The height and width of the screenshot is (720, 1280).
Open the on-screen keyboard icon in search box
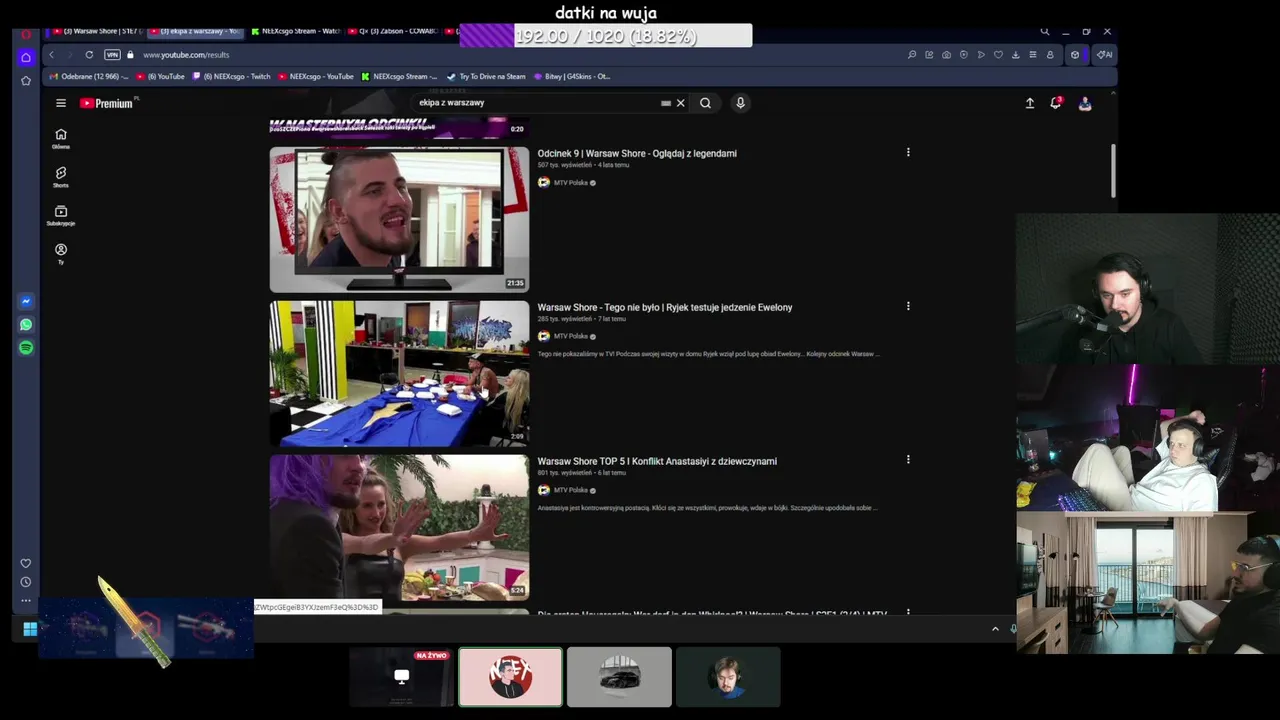pyautogui.click(x=666, y=103)
